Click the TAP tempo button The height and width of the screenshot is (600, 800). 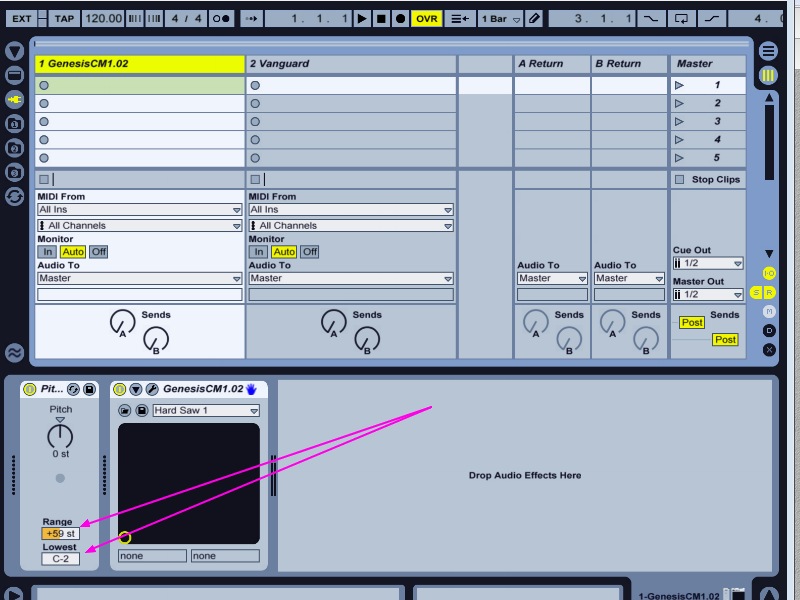point(64,18)
